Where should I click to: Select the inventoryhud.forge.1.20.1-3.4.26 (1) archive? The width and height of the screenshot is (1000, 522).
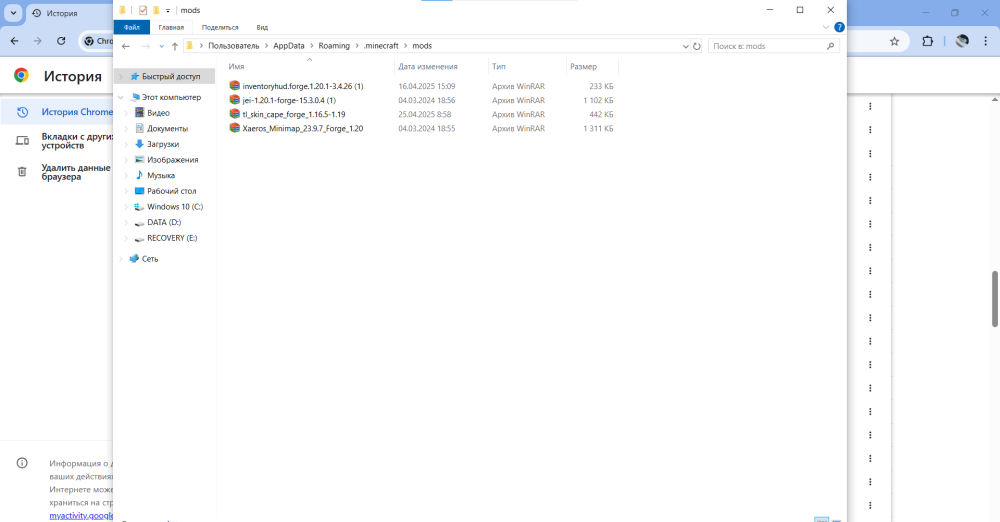coord(303,86)
